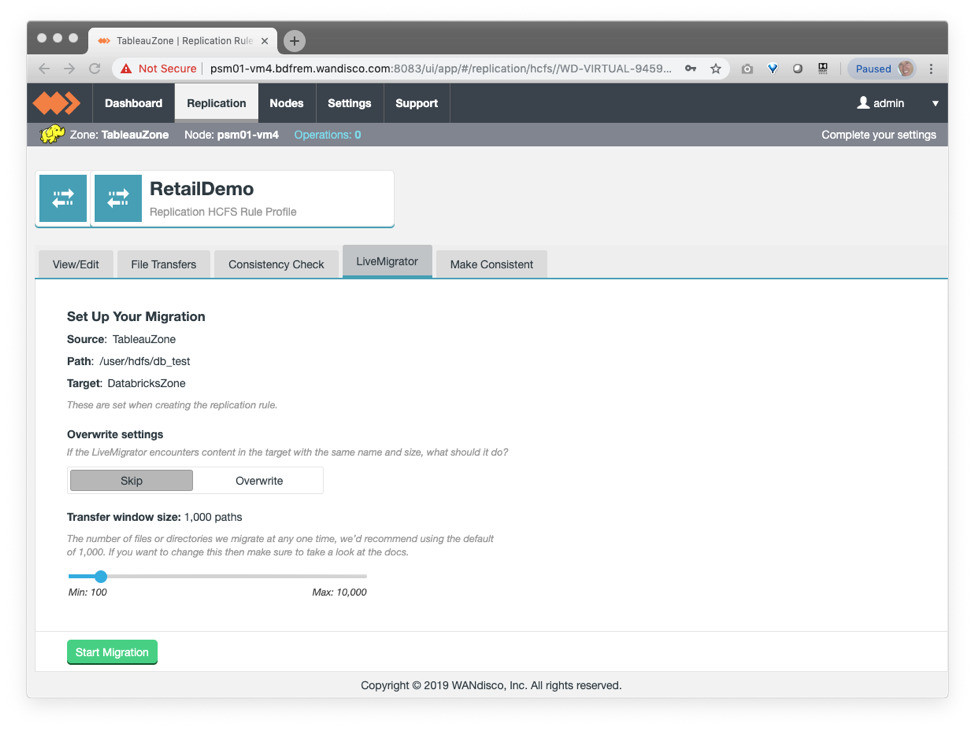Click the camera extension icon

747,69
